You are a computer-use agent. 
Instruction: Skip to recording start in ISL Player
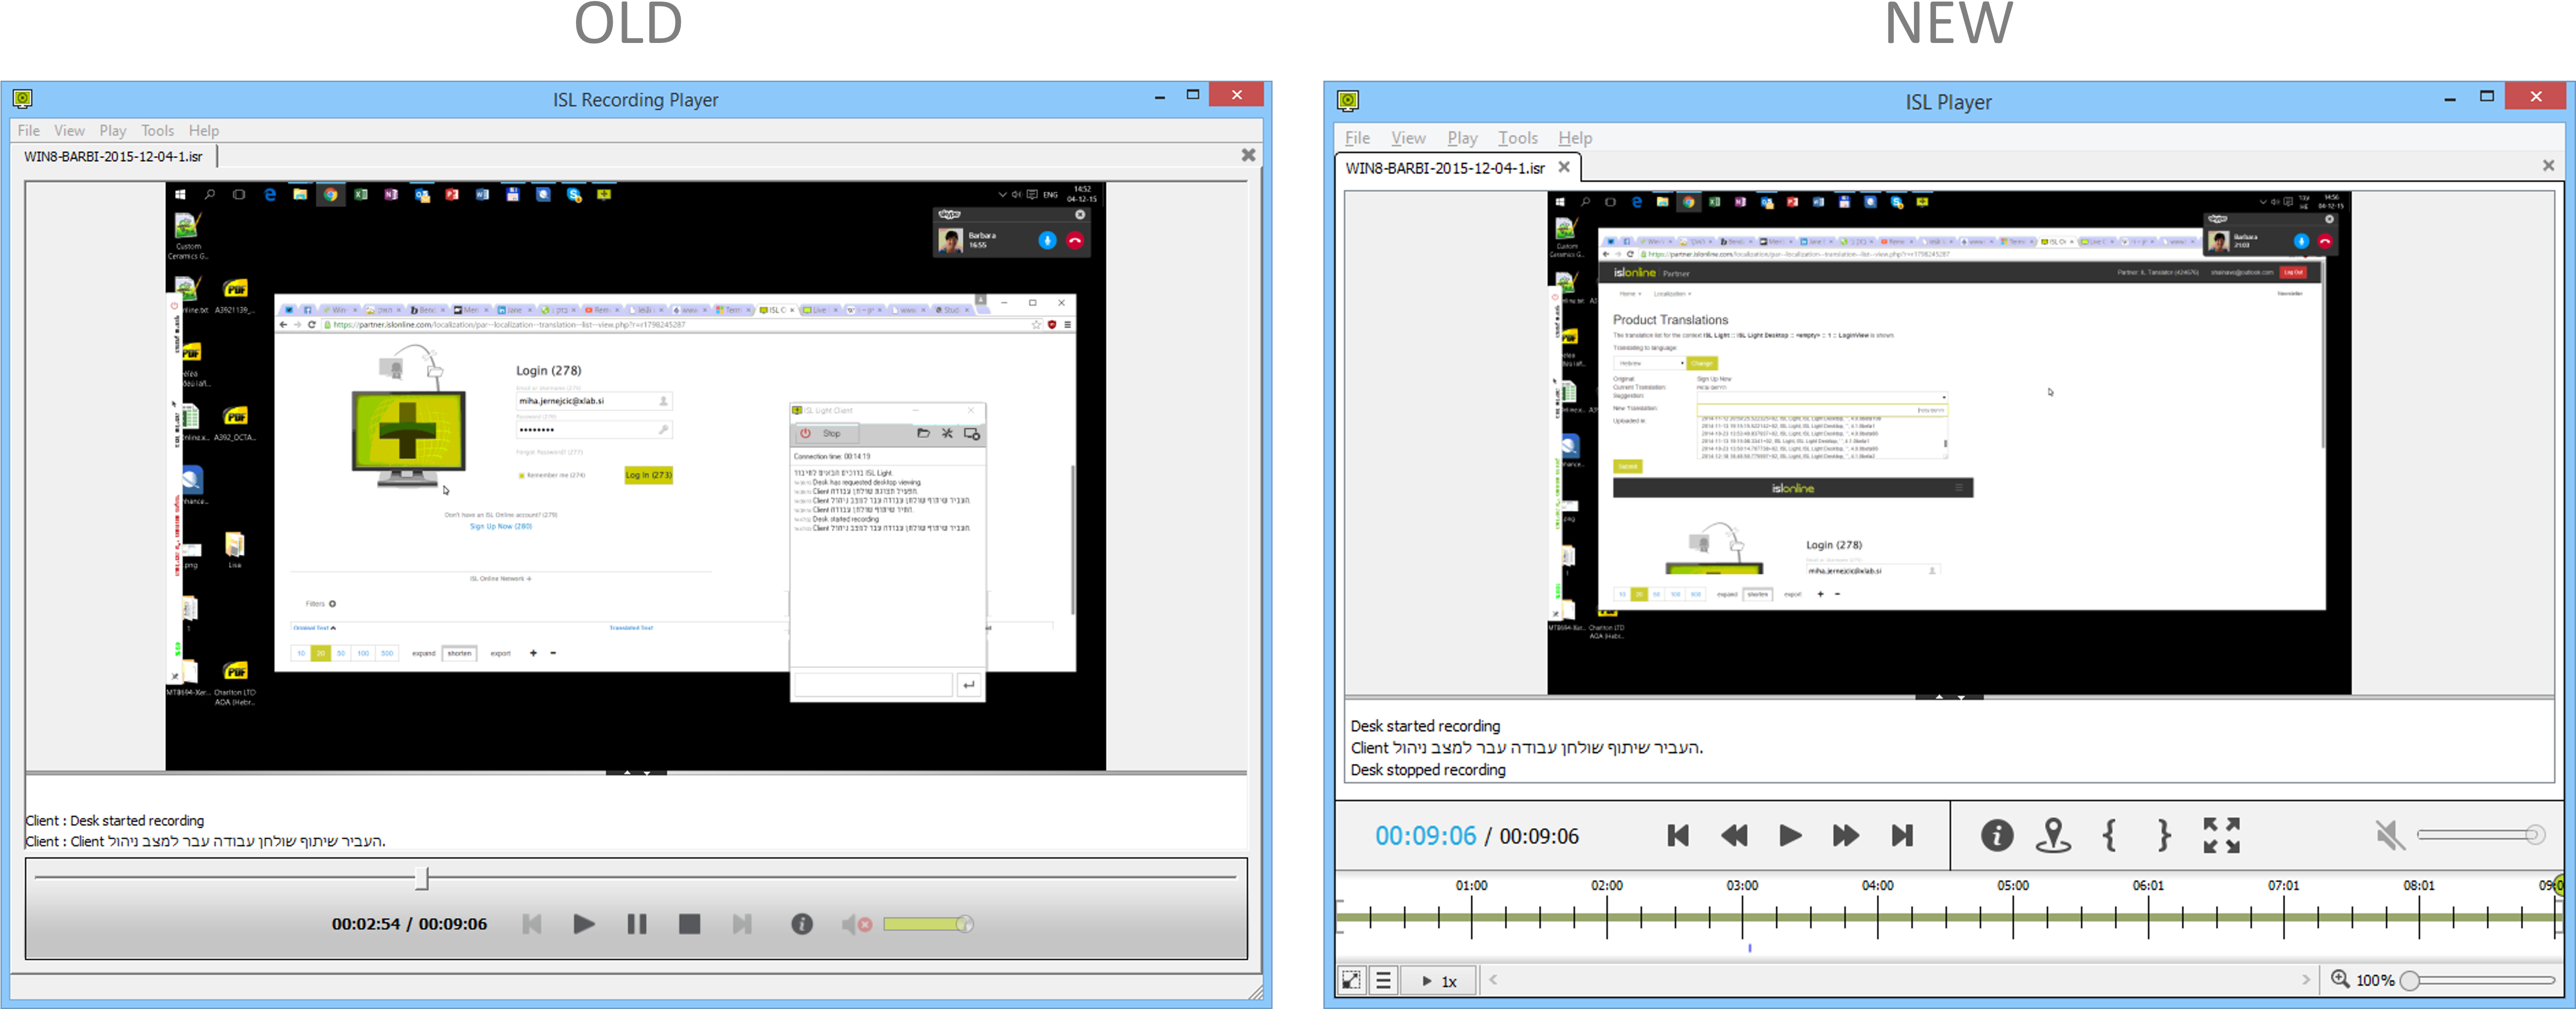click(x=1678, y=835)
